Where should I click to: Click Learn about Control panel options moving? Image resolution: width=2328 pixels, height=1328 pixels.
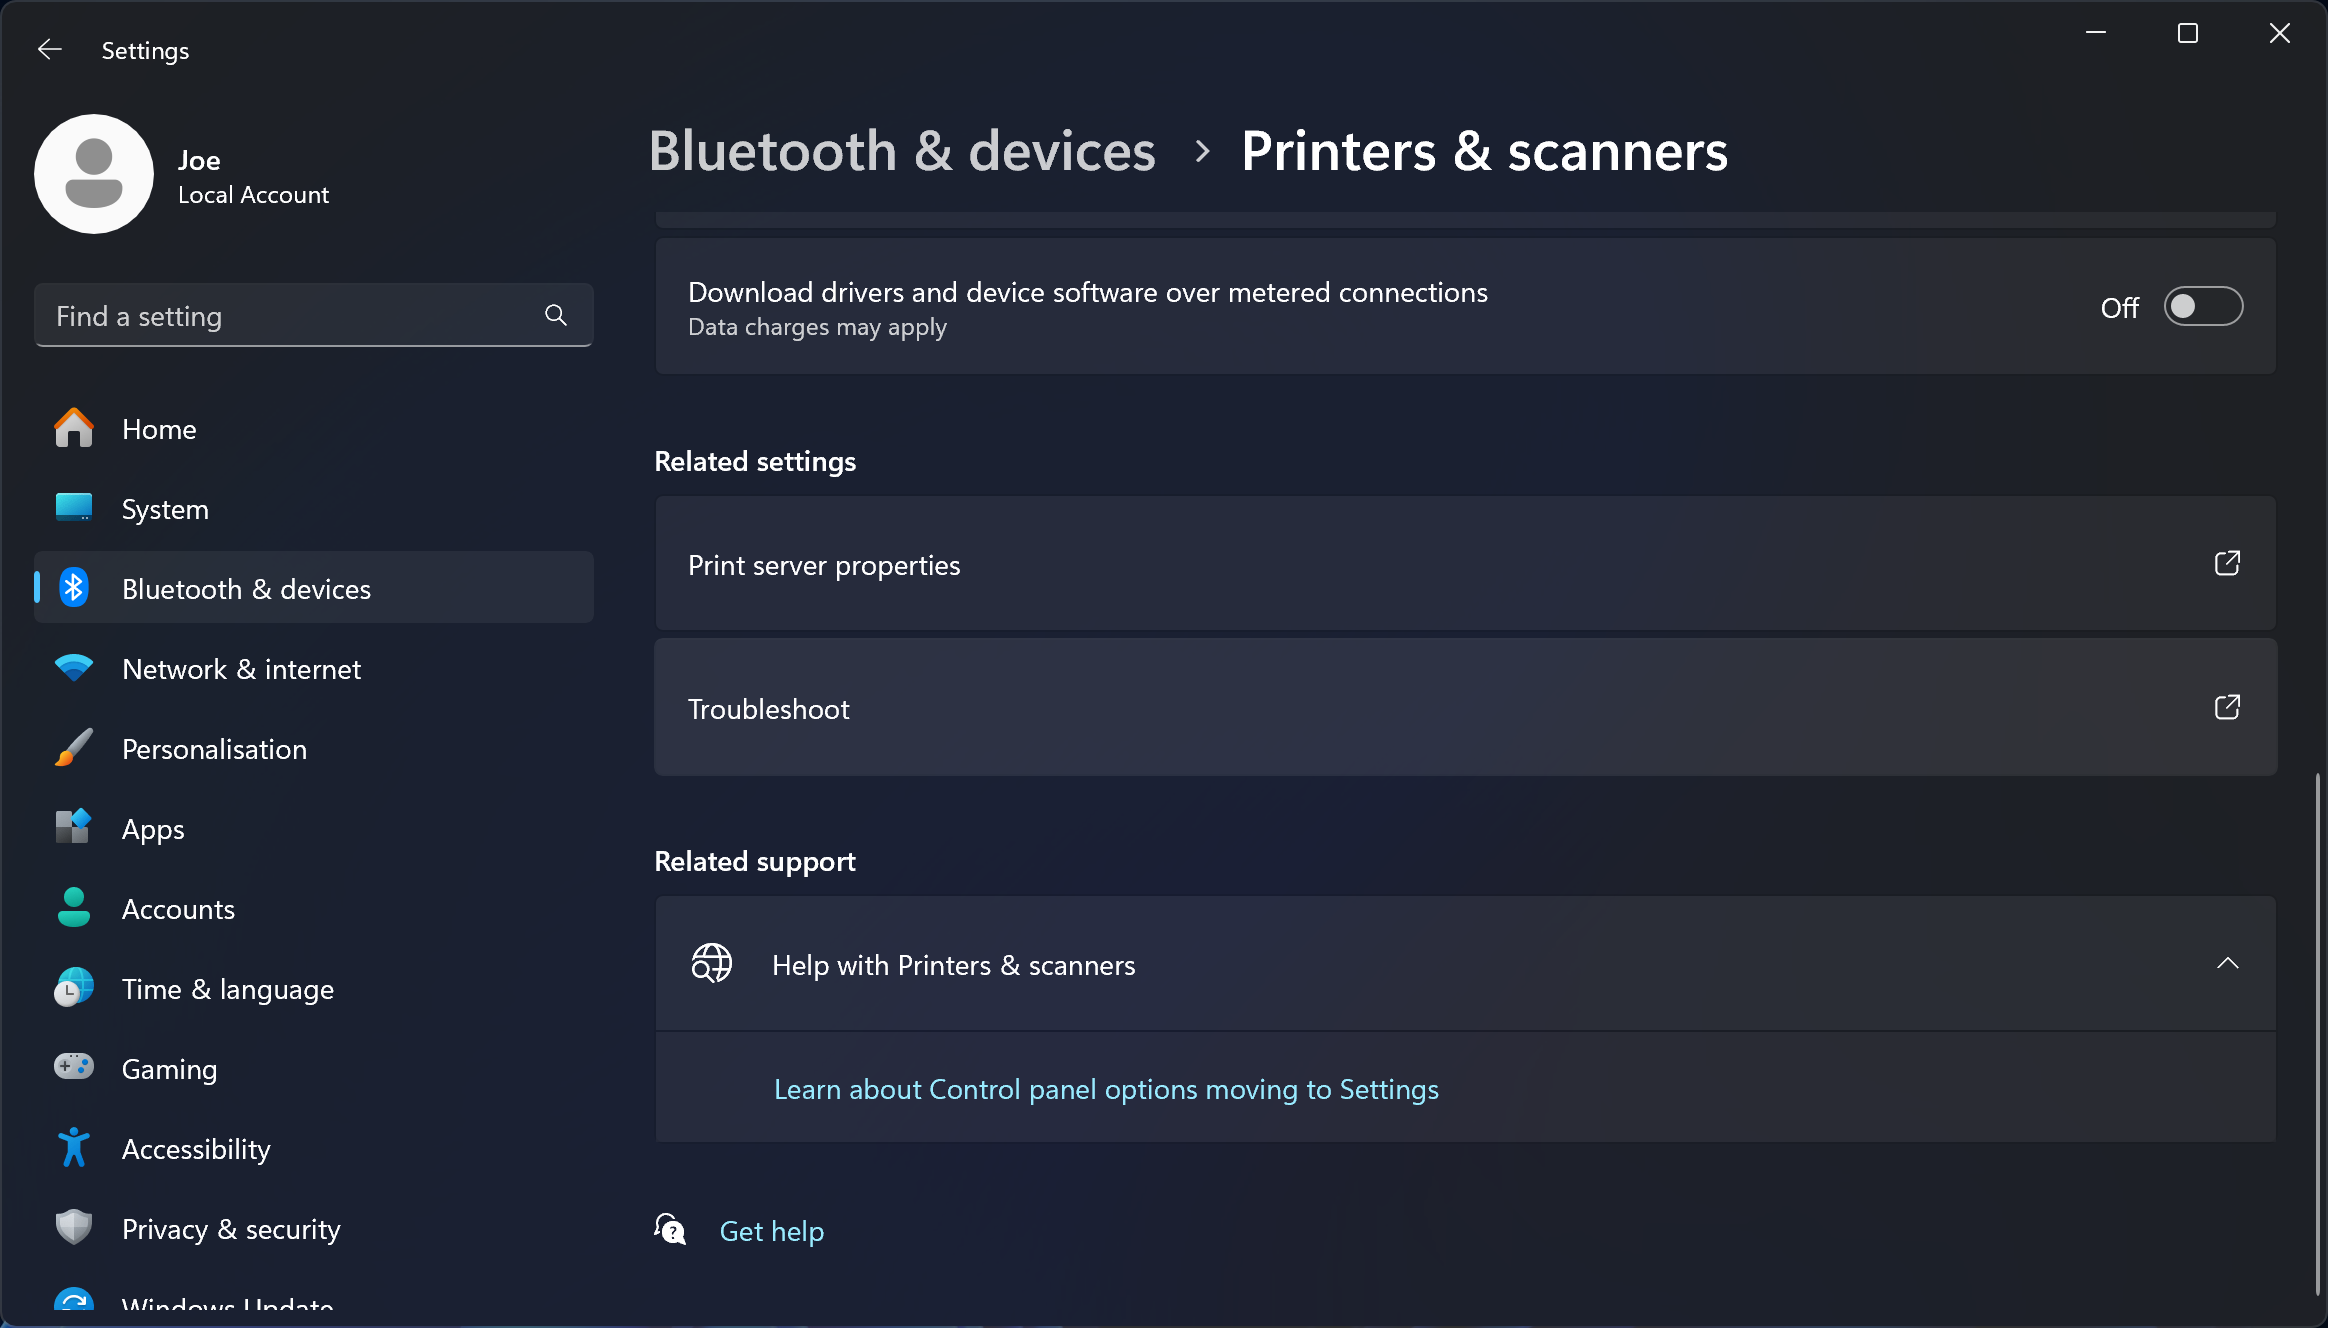coord(1105,1089)
